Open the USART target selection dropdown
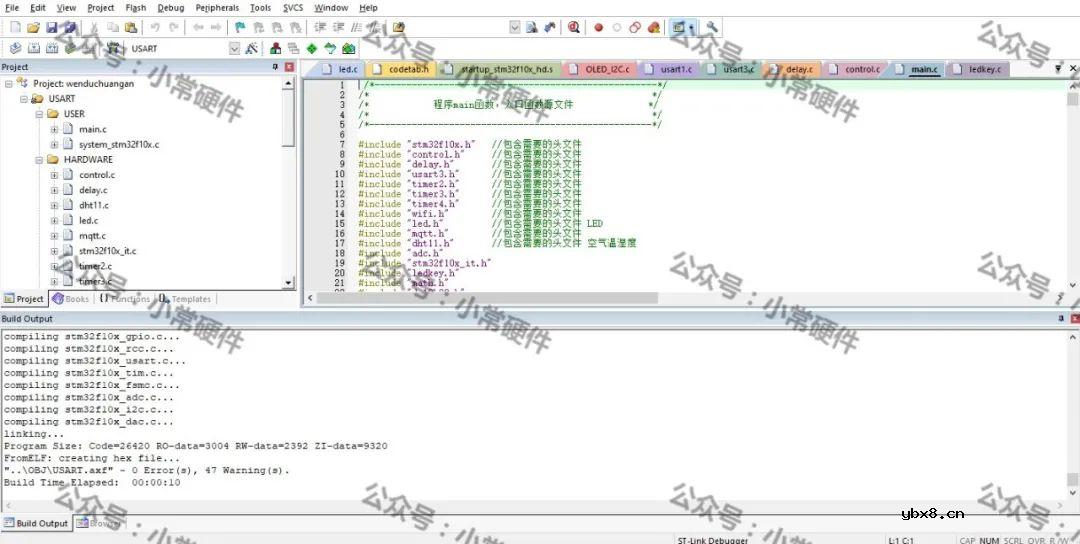The image size is (1080, 544). 234,48
